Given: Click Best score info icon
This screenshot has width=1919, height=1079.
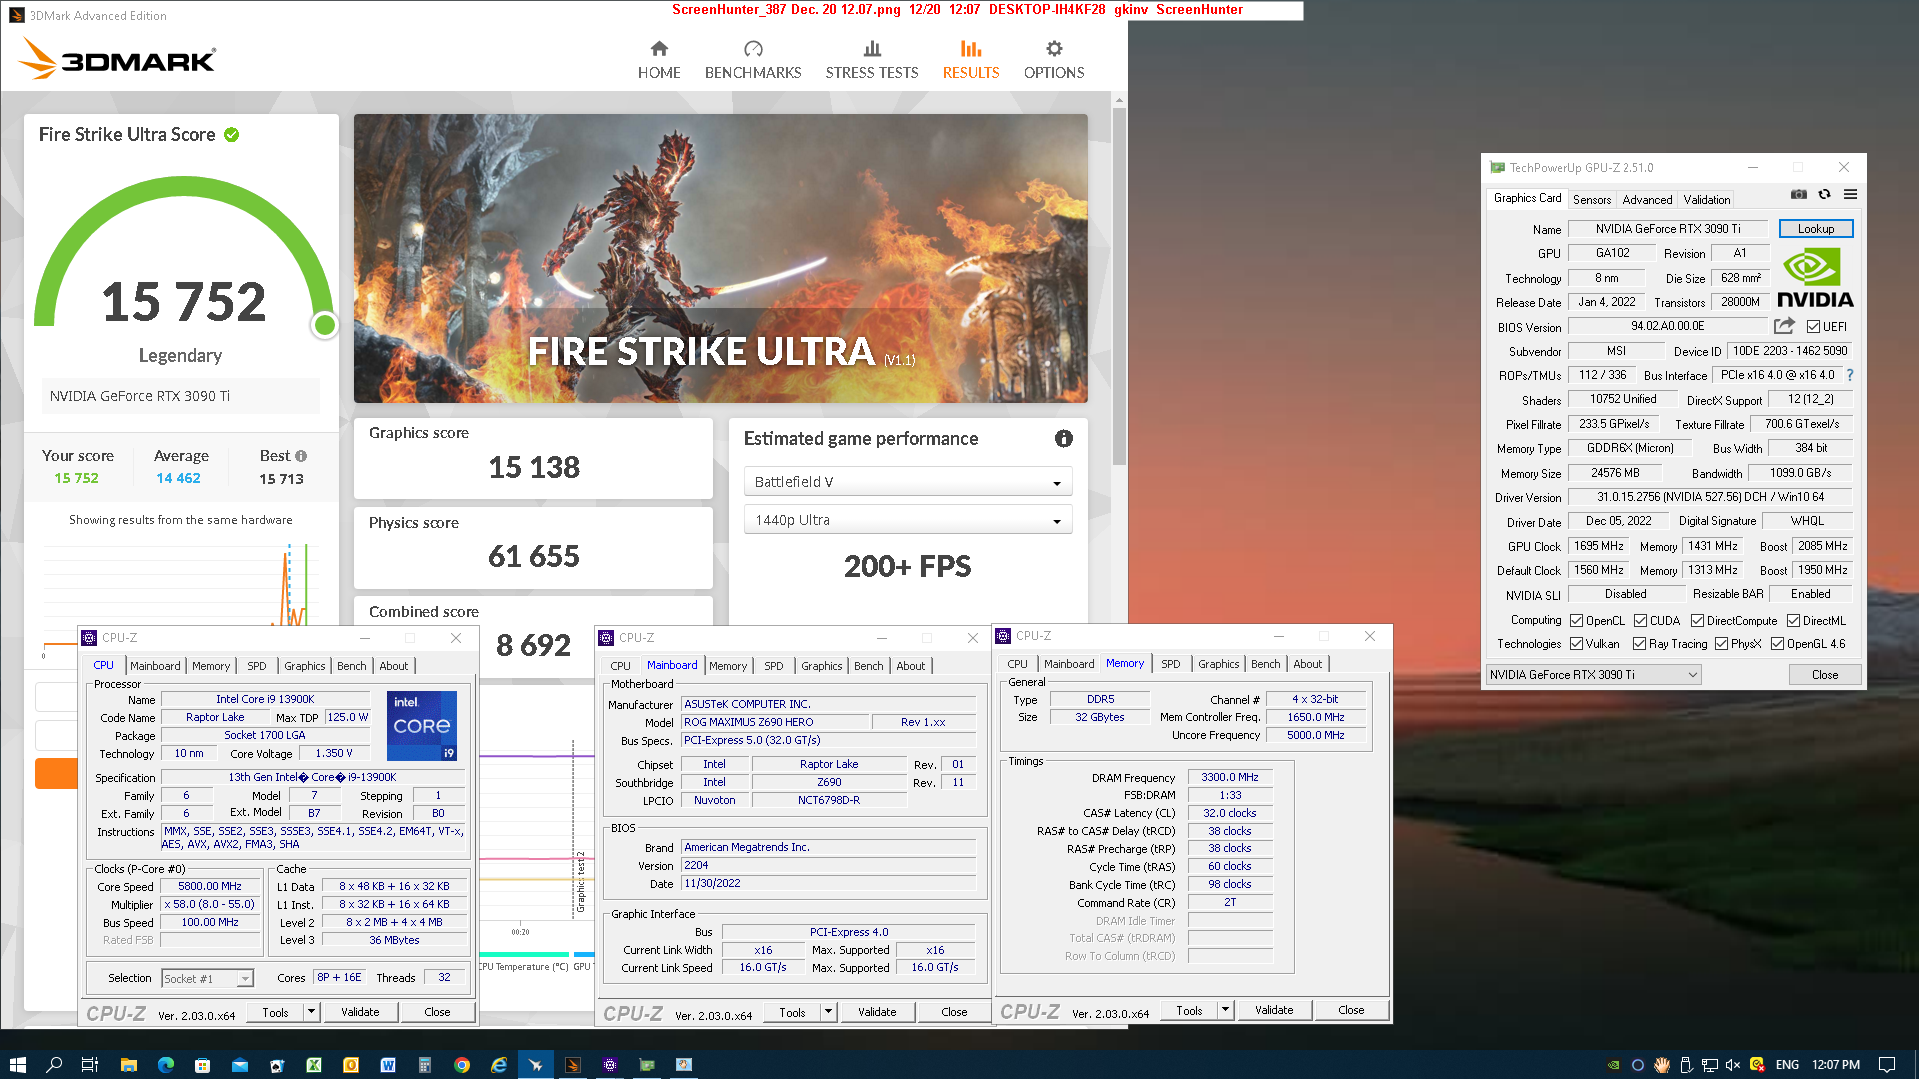Looking at the screenshot, I should pyautogui.click(x=301, y=456).
